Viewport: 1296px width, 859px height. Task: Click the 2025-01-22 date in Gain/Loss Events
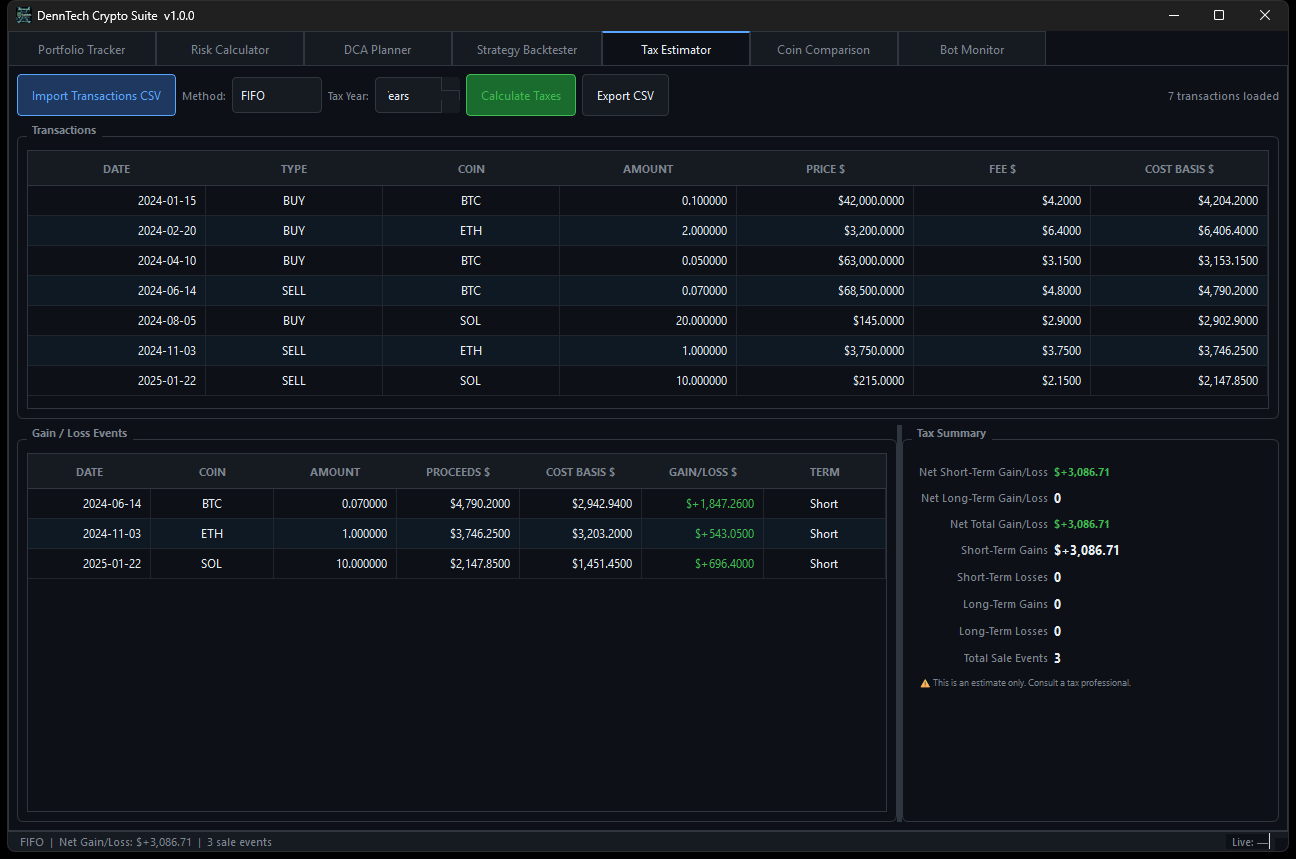click(x=89, y=564)
